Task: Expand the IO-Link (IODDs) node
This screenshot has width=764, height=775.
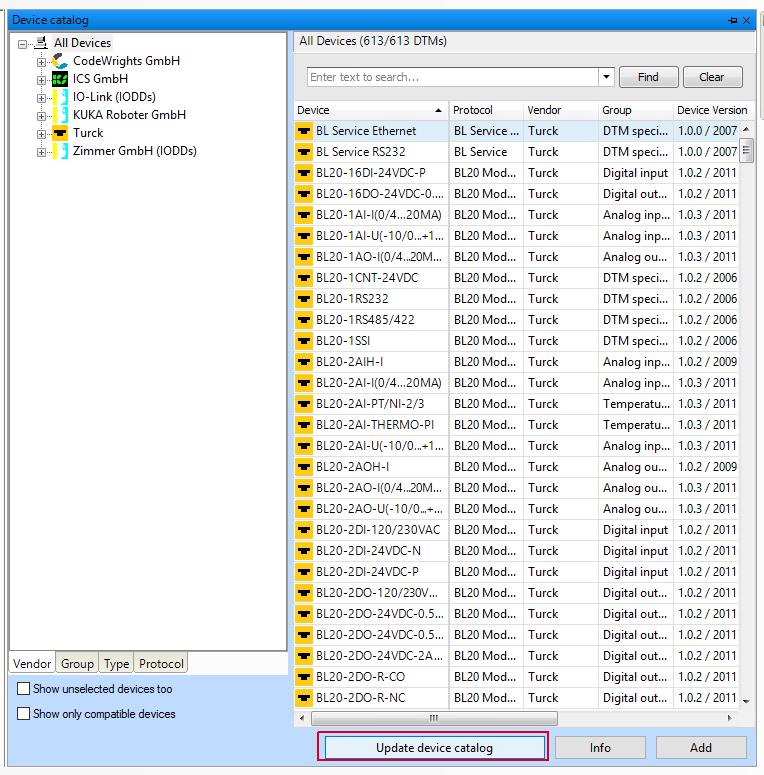Action: [41, 98]
